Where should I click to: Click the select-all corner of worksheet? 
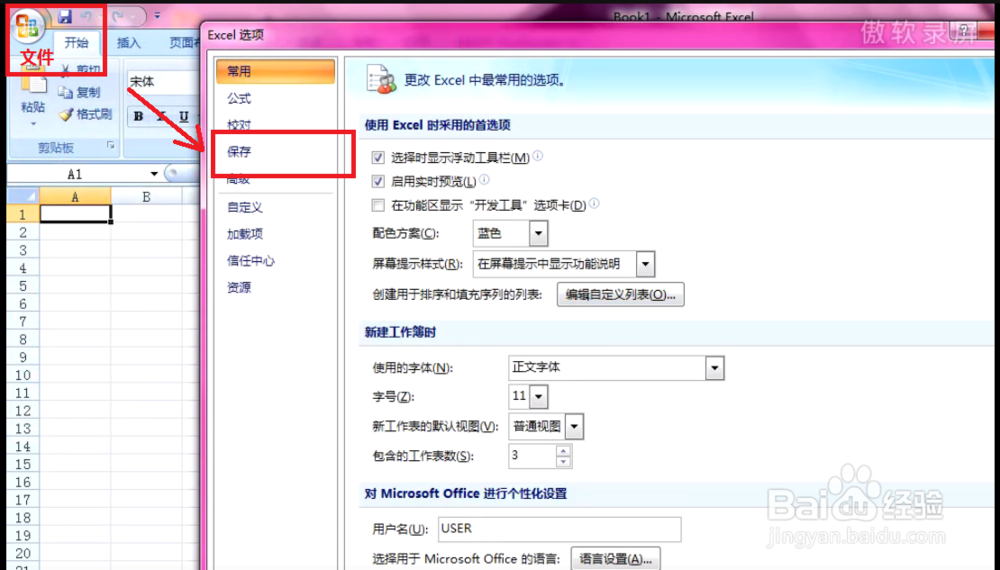tap(23, 196)
